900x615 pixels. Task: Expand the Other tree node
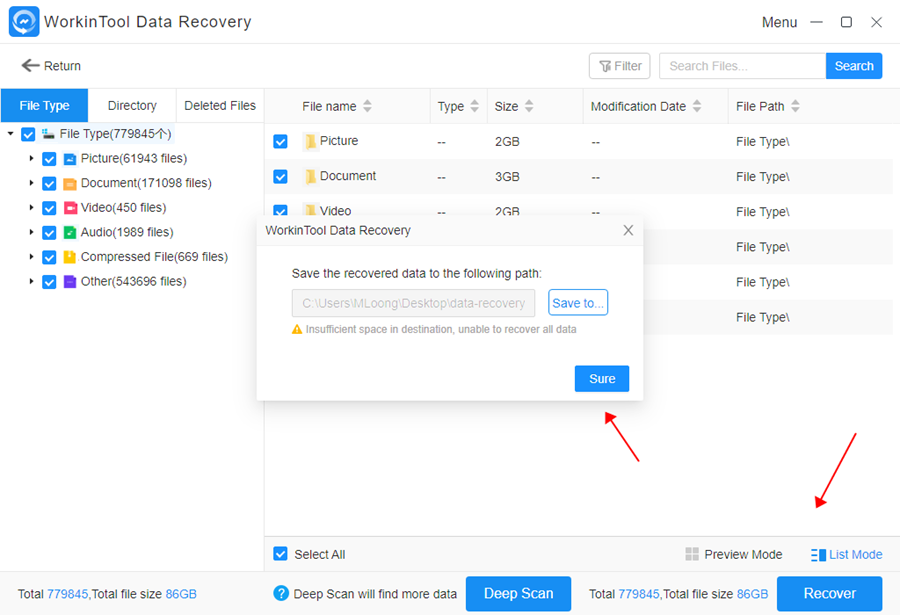(x=32, y=281)
